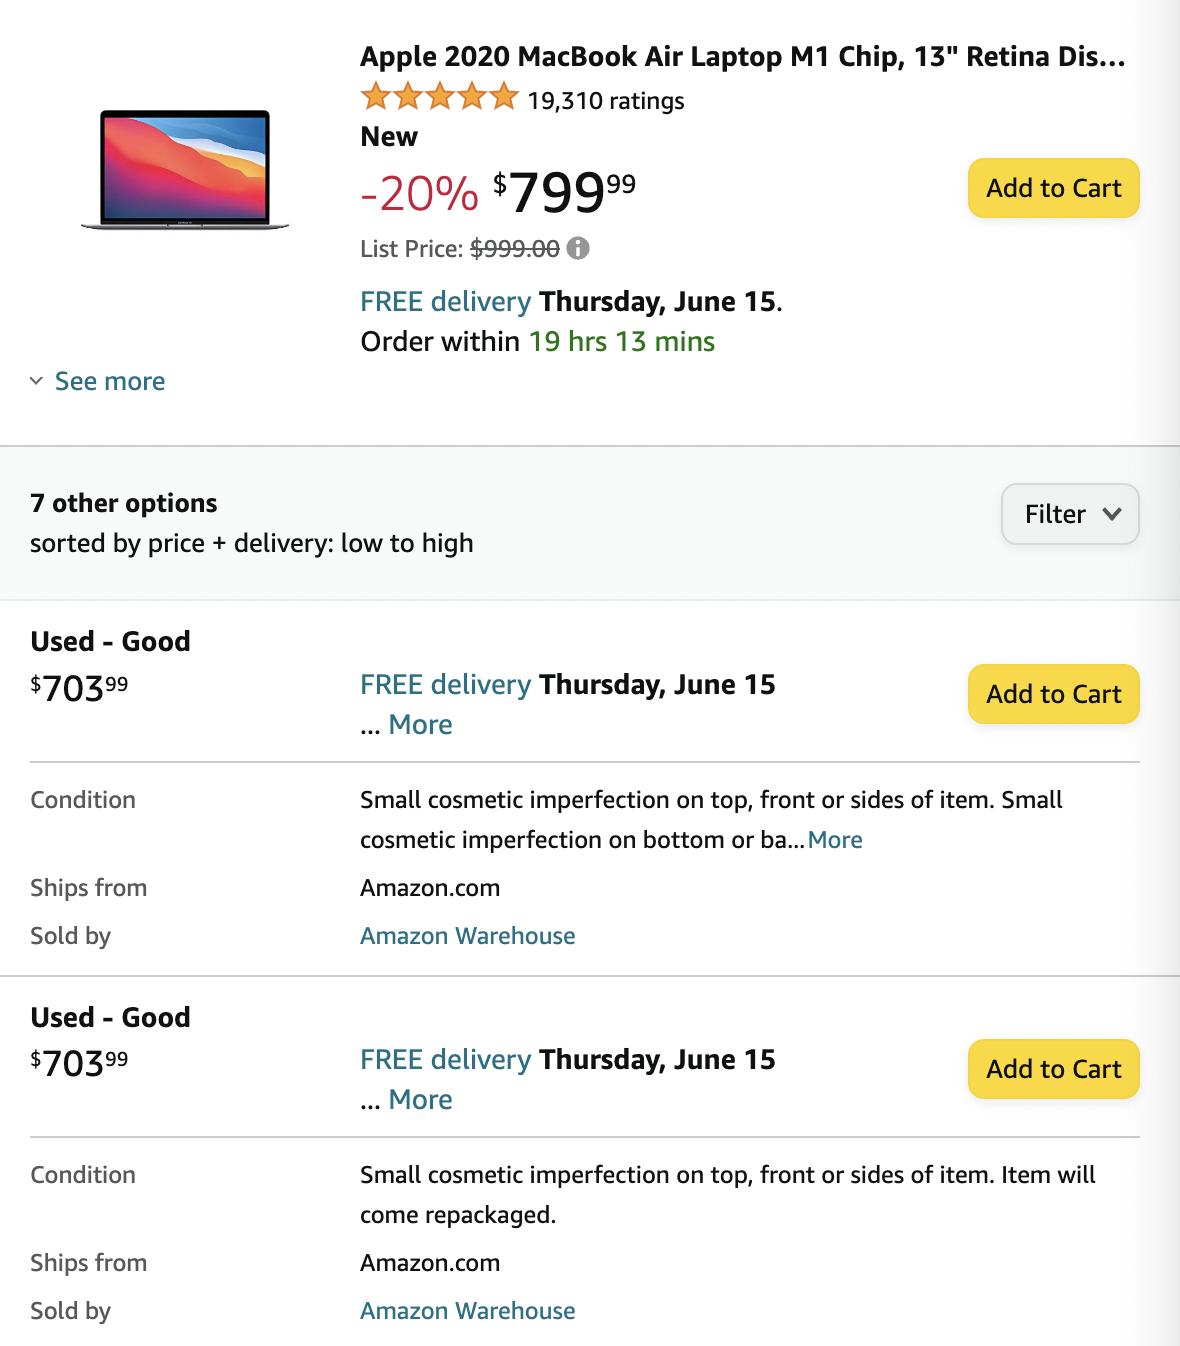Click the $799.99 new item price

coord(565,192)
